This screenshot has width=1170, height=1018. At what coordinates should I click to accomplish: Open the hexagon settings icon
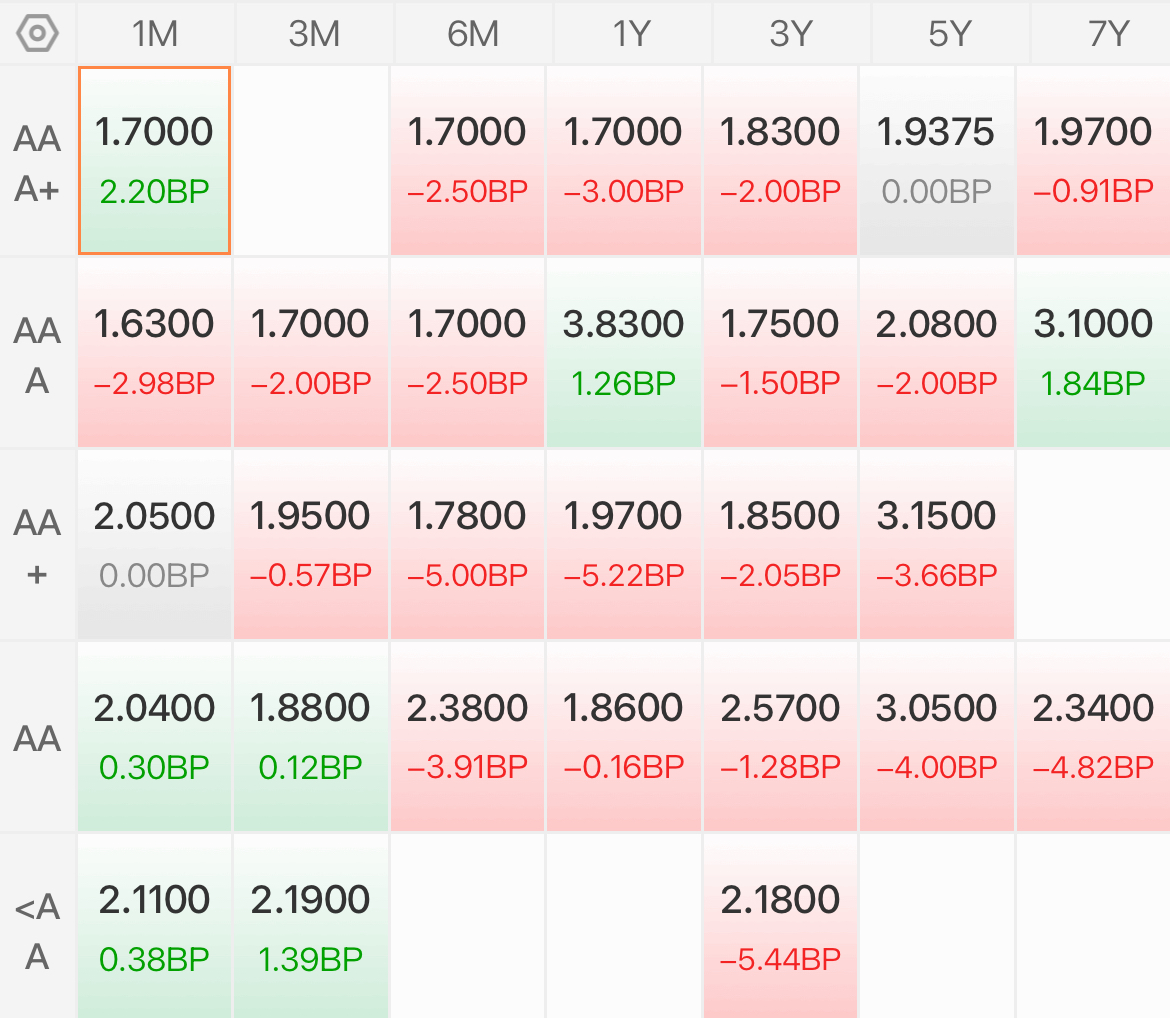pos(37,34)
